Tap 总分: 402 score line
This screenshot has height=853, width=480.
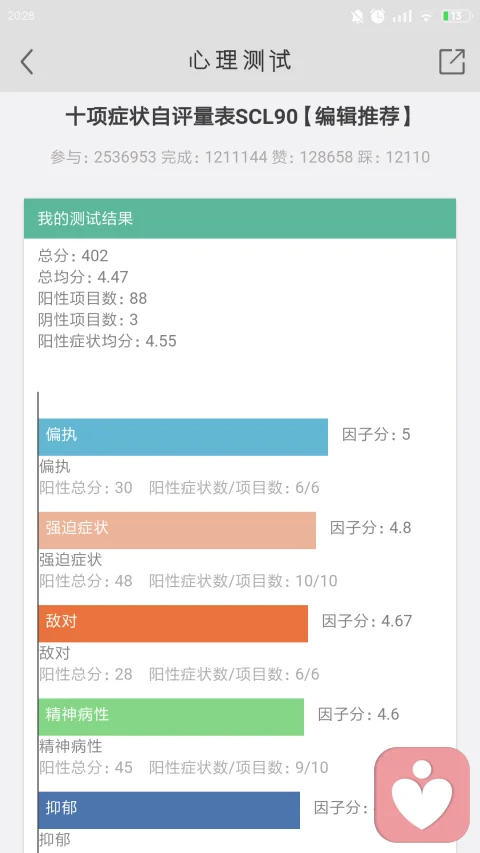point(73,255)
